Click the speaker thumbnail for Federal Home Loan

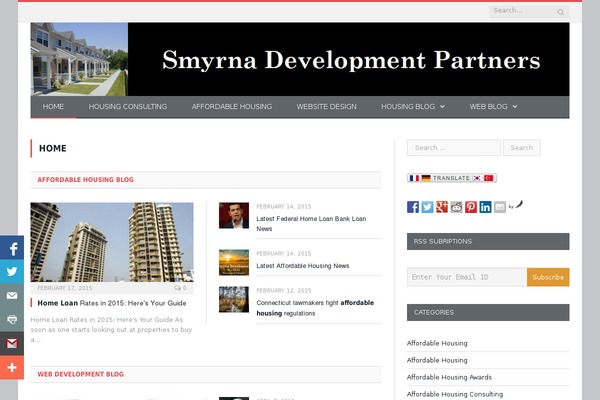click(234, 216)
